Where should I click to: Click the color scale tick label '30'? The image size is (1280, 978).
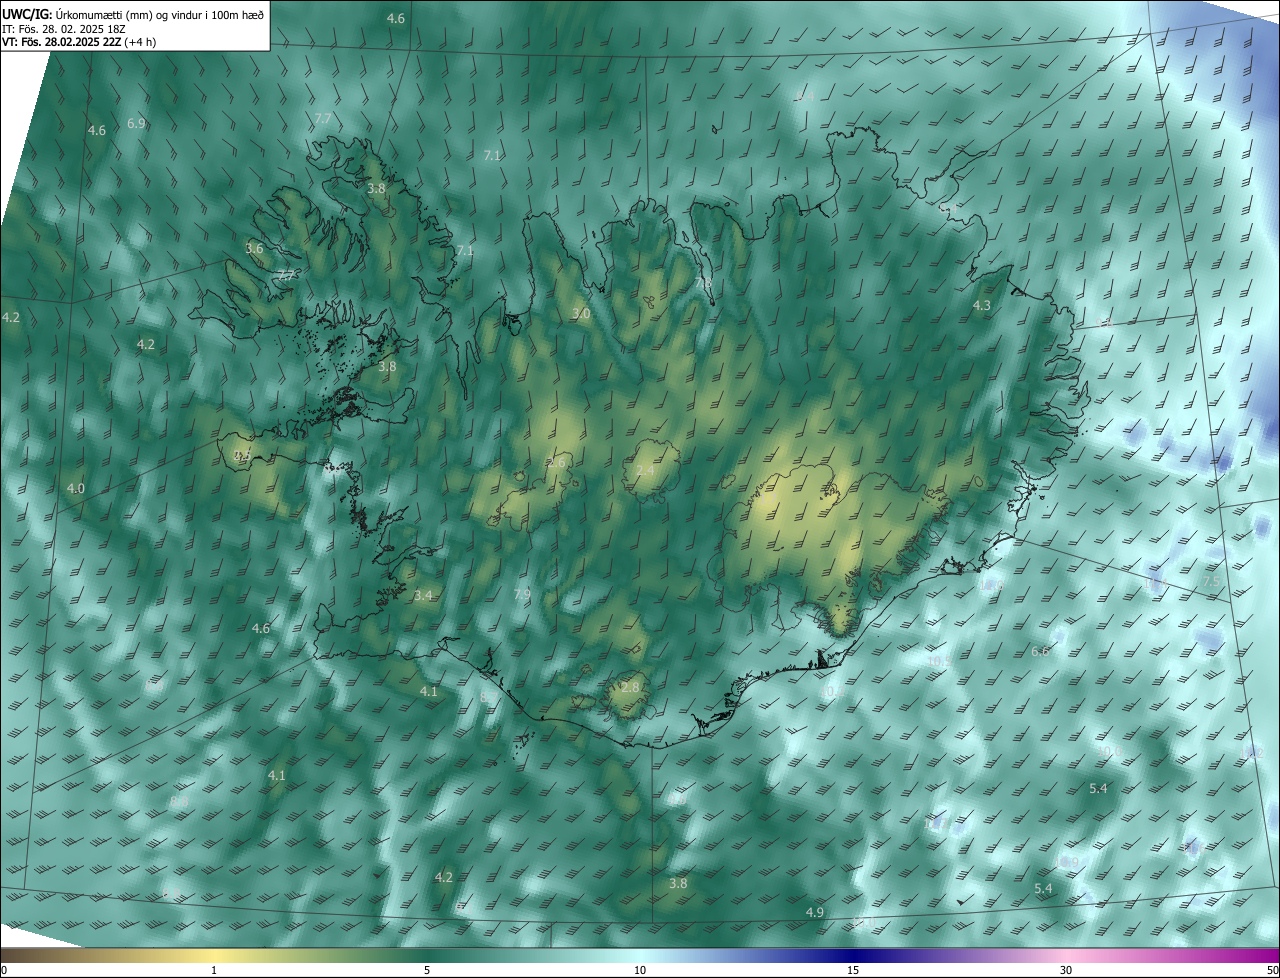click(1066, 970)
